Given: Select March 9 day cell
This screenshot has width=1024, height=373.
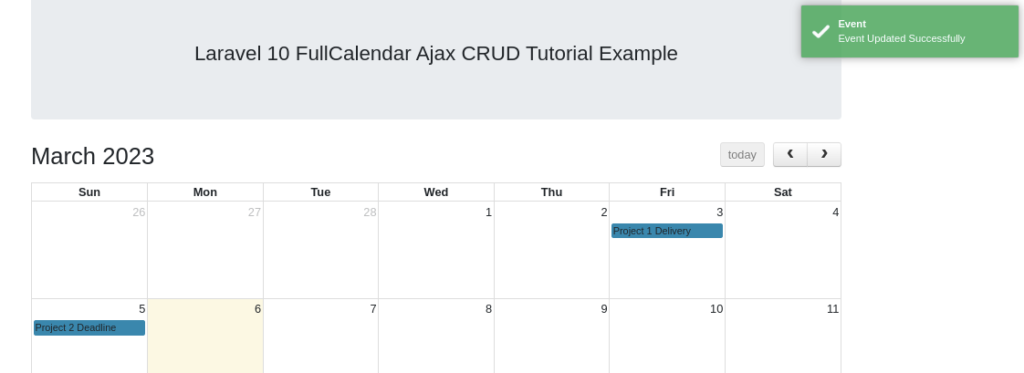Looking at the screenshot, I should (x=552, y=336).
